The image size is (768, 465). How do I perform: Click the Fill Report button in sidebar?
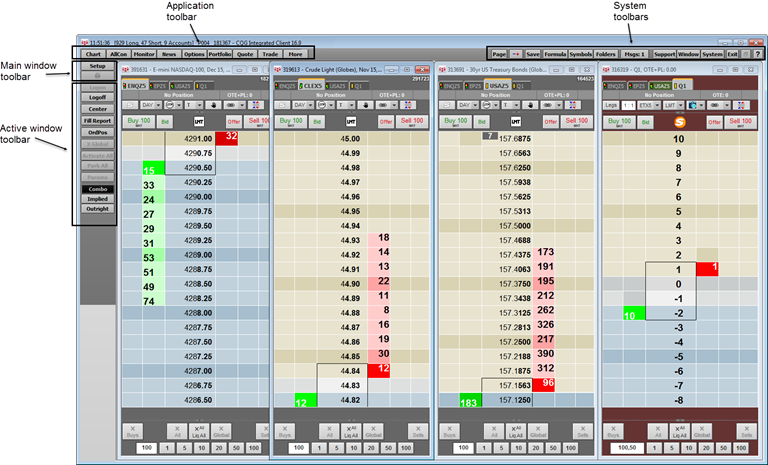(97, 121)
